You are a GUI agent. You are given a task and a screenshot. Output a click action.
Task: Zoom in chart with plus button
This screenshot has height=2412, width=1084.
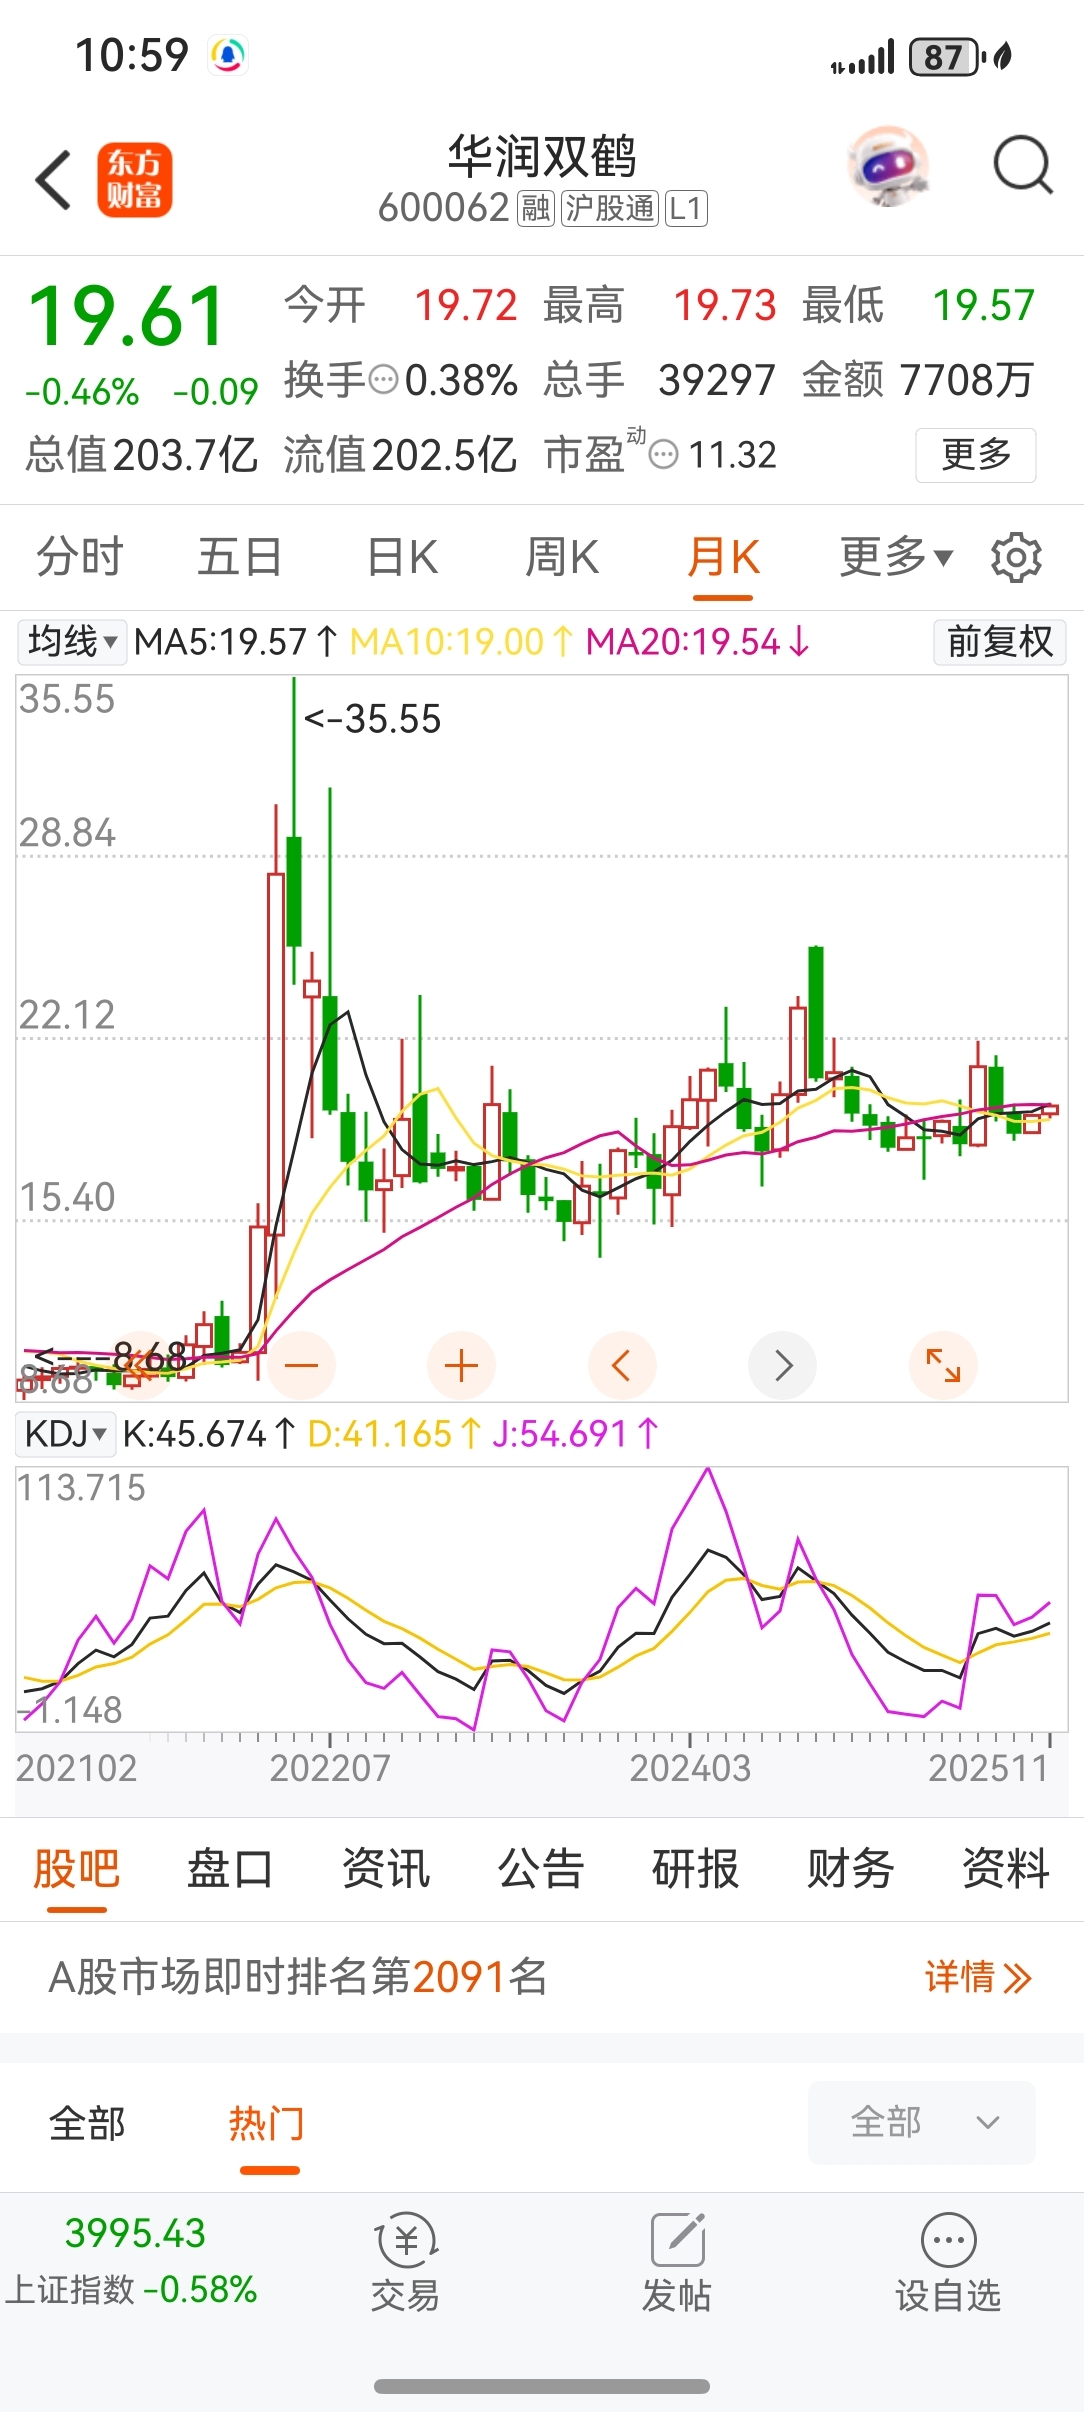[x=461, y=1365]
